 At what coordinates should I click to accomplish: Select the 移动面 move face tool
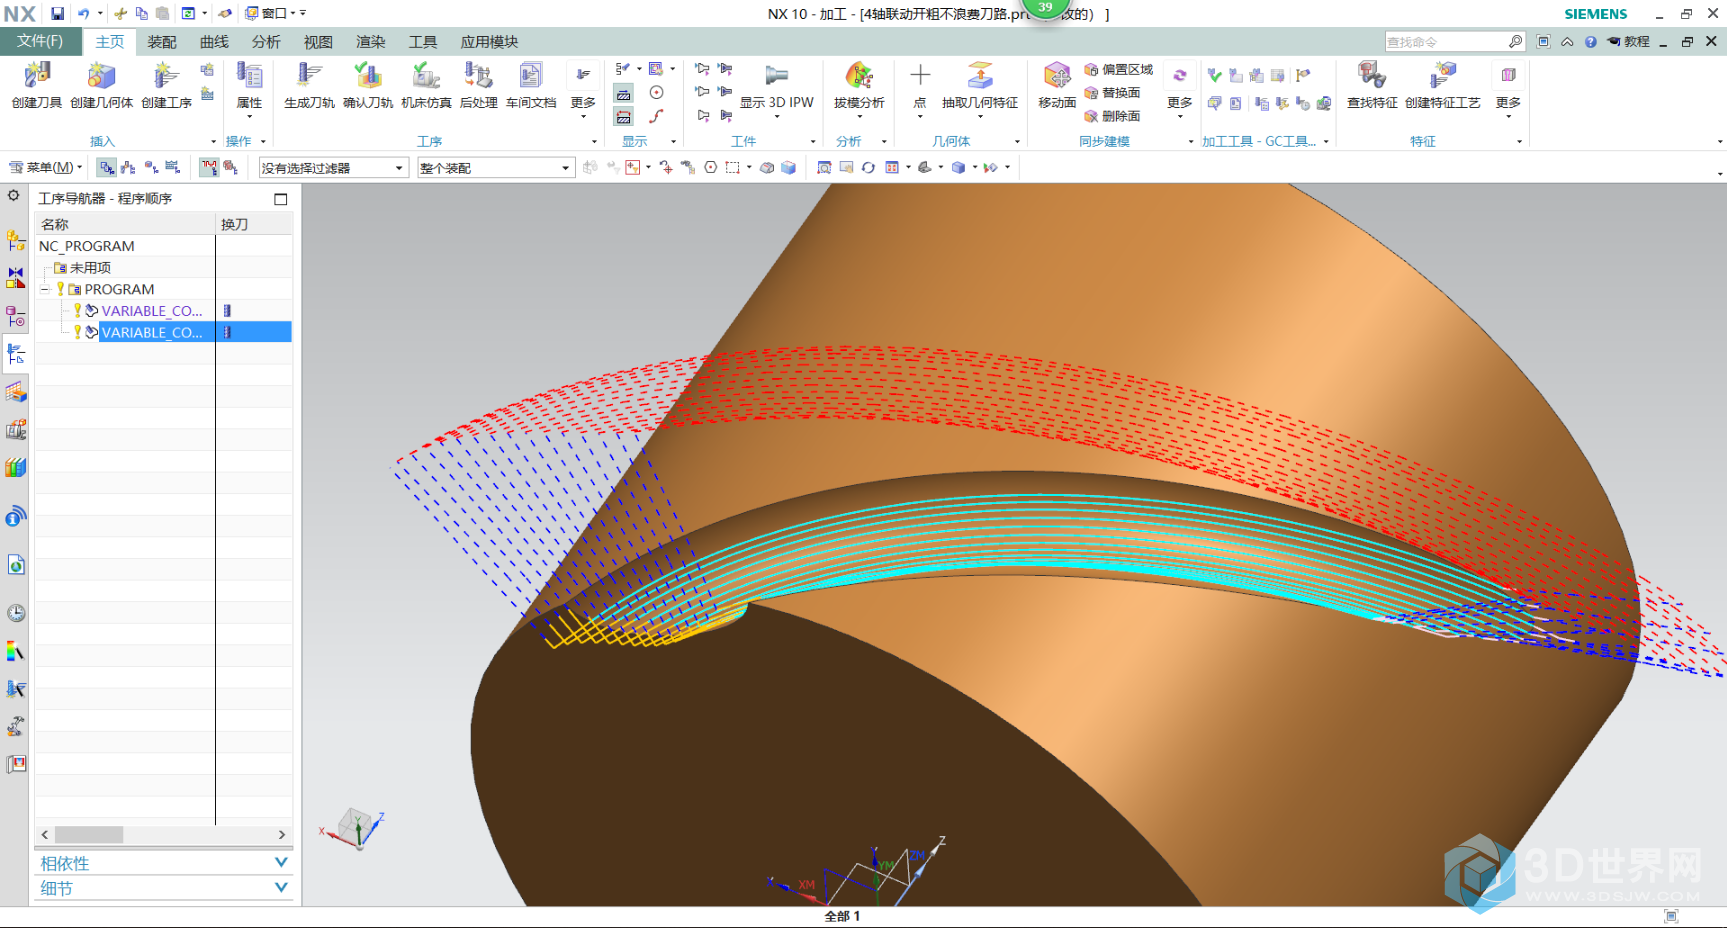pos(1057,84)
